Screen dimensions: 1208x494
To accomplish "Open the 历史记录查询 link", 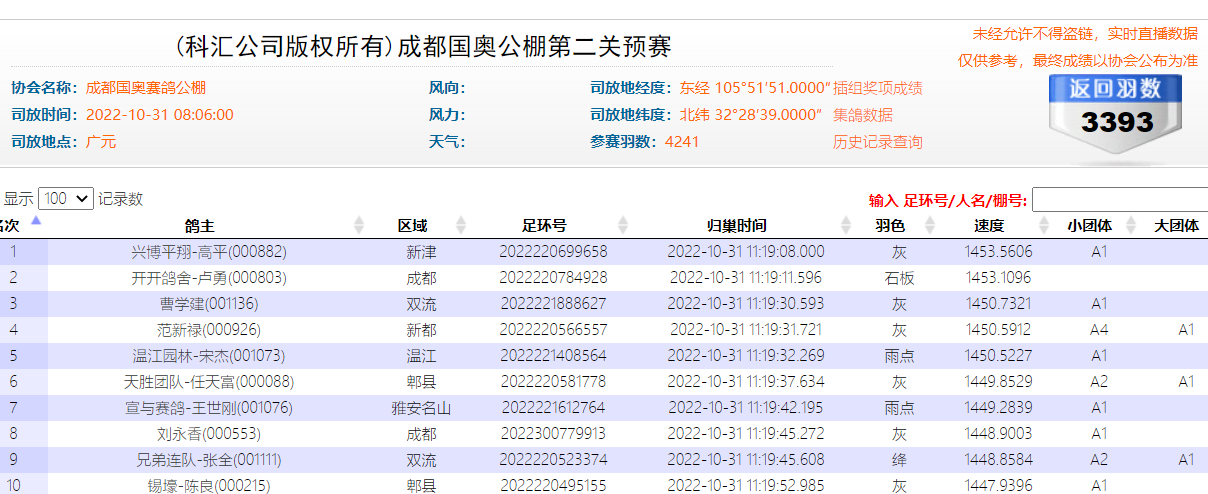I will 877,142.
